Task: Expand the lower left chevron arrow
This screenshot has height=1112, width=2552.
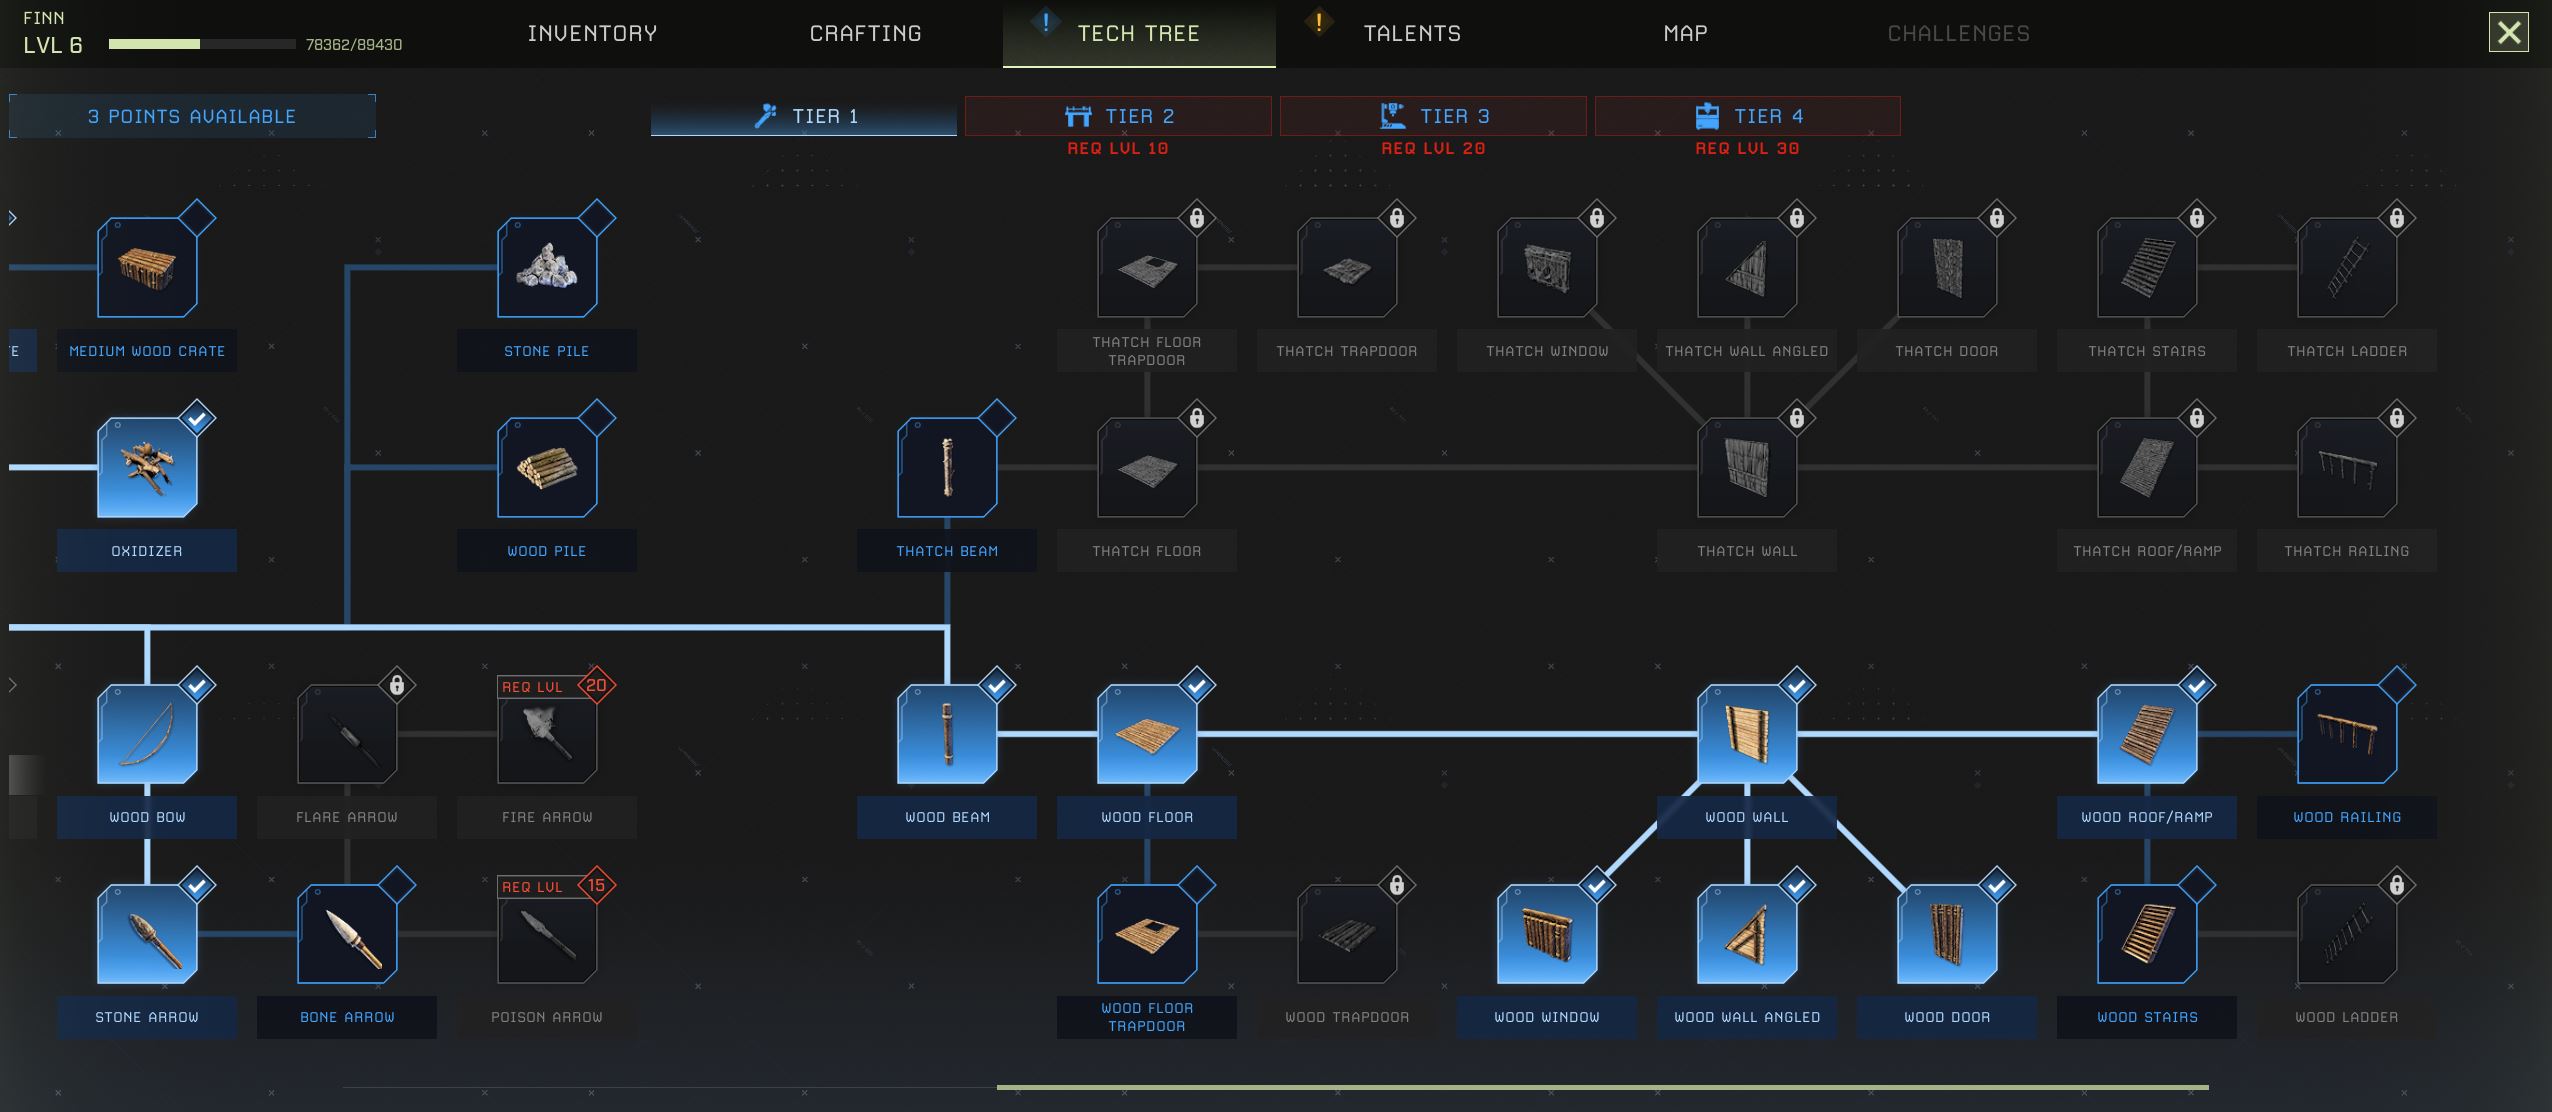Action: tap(13, 685)
